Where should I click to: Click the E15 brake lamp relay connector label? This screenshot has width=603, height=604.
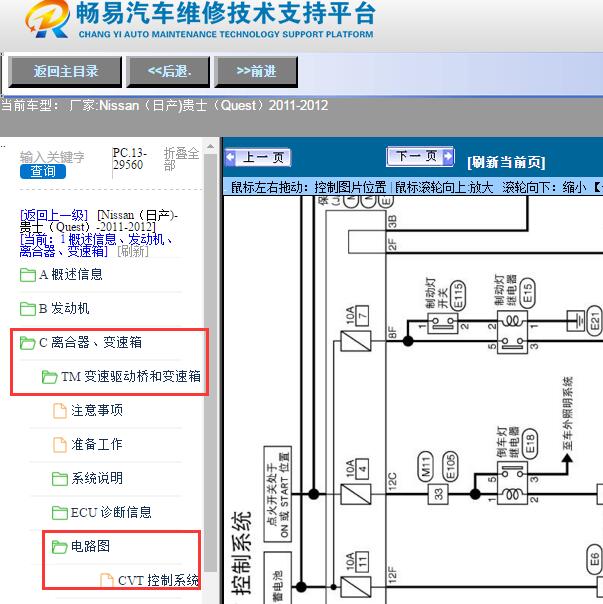[527, 294]
